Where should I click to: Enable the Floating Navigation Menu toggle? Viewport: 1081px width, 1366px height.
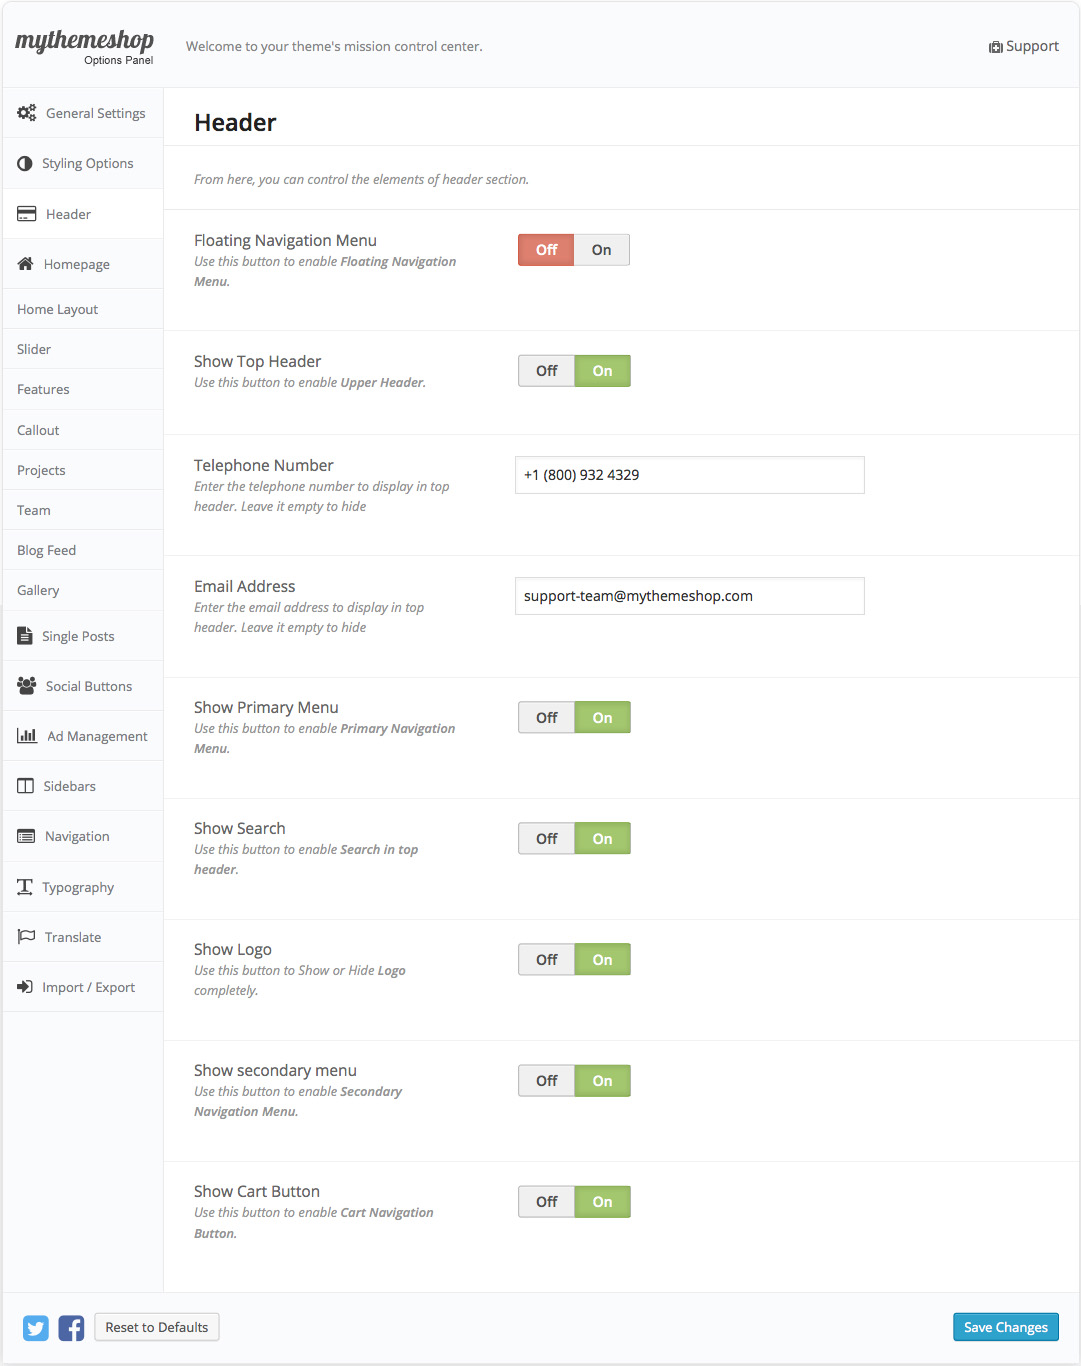(601, 249)
